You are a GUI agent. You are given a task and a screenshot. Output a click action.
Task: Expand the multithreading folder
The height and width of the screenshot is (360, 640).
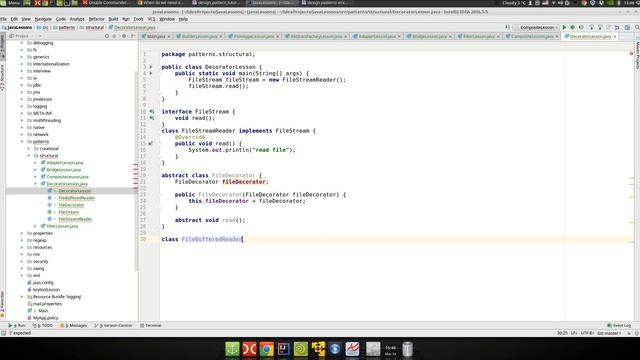coord(22,120)
